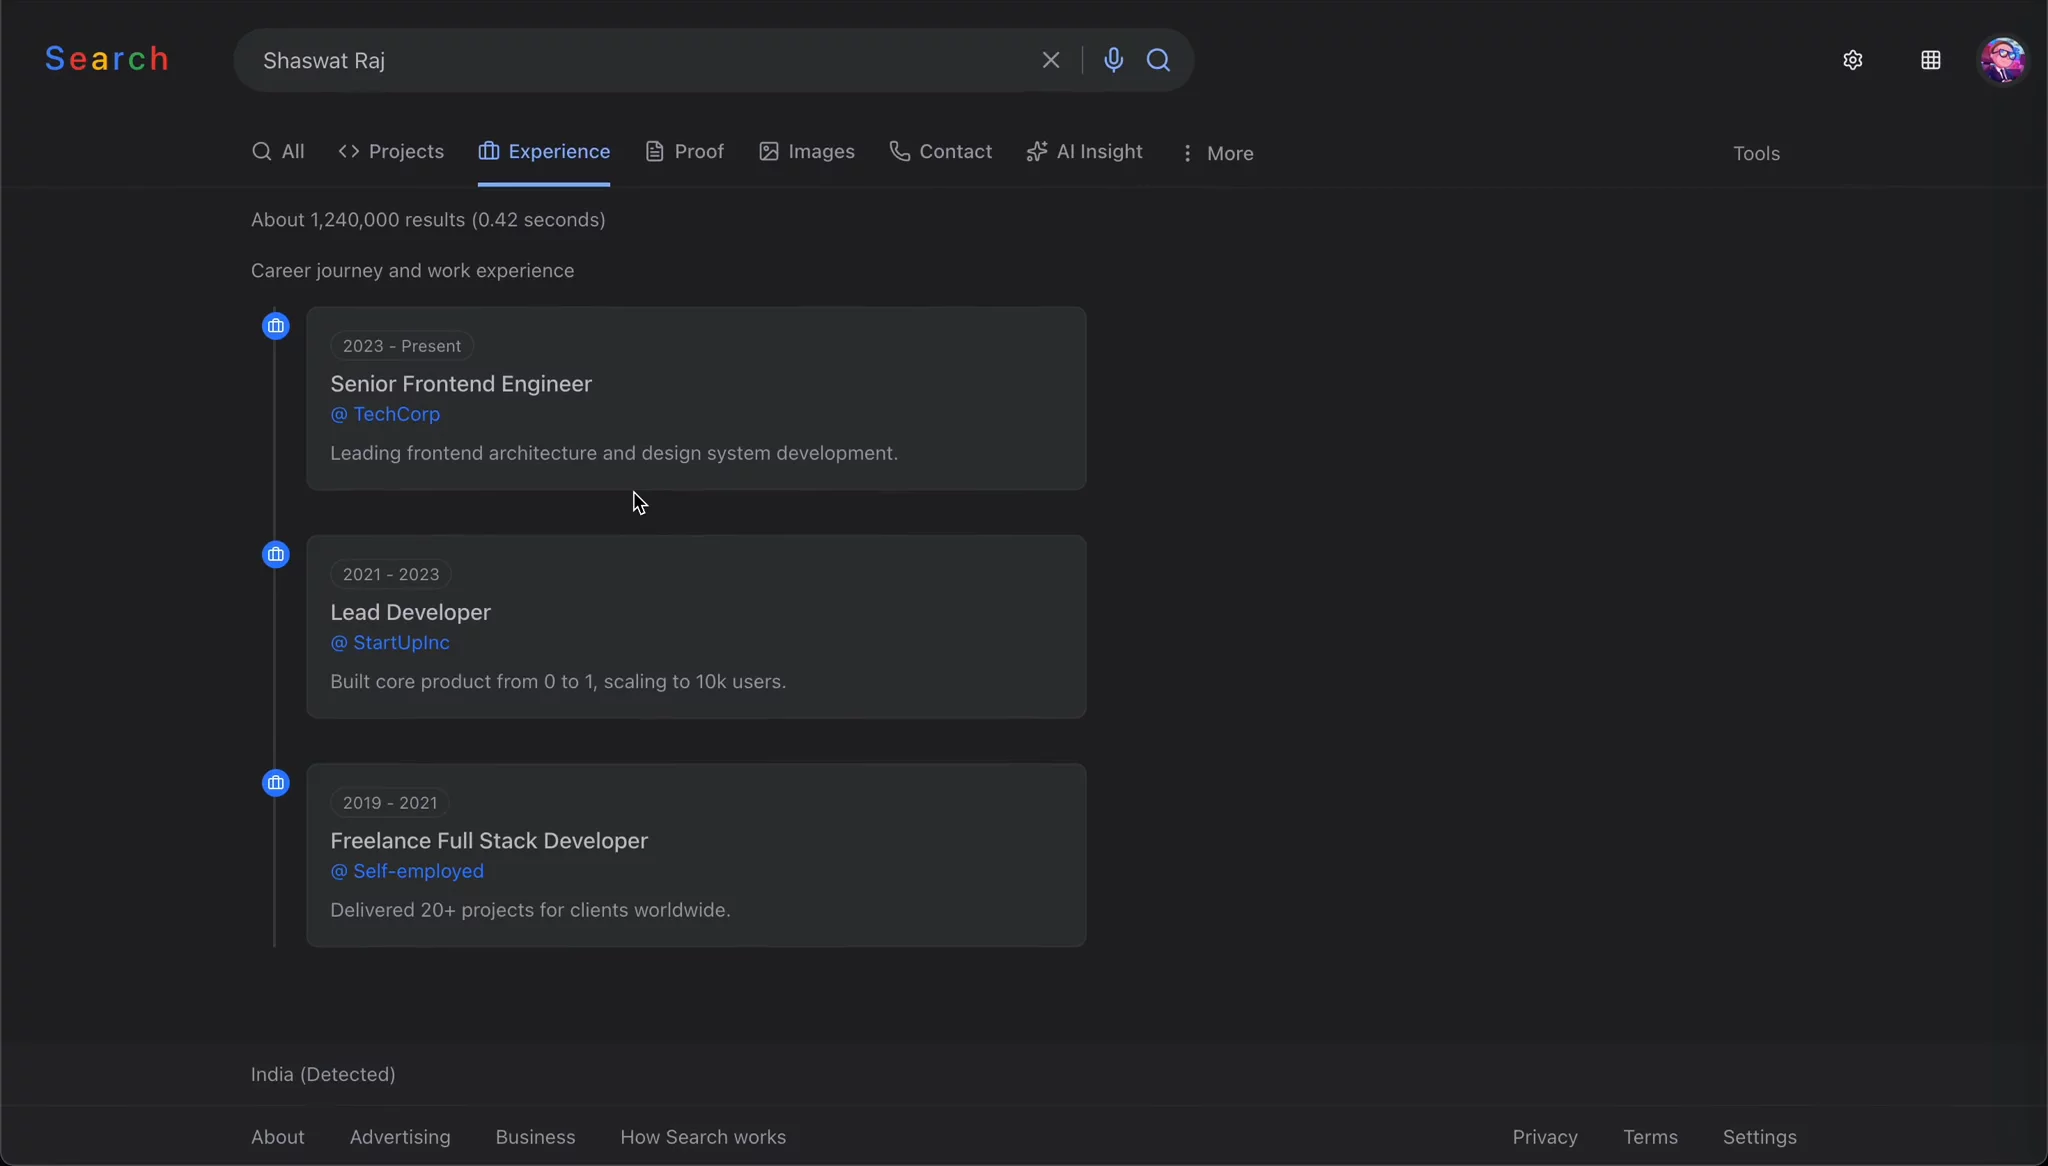Open the TechCorp company link
Image resolution: width=2048 pixels, height=1166 pixels.
397,415
